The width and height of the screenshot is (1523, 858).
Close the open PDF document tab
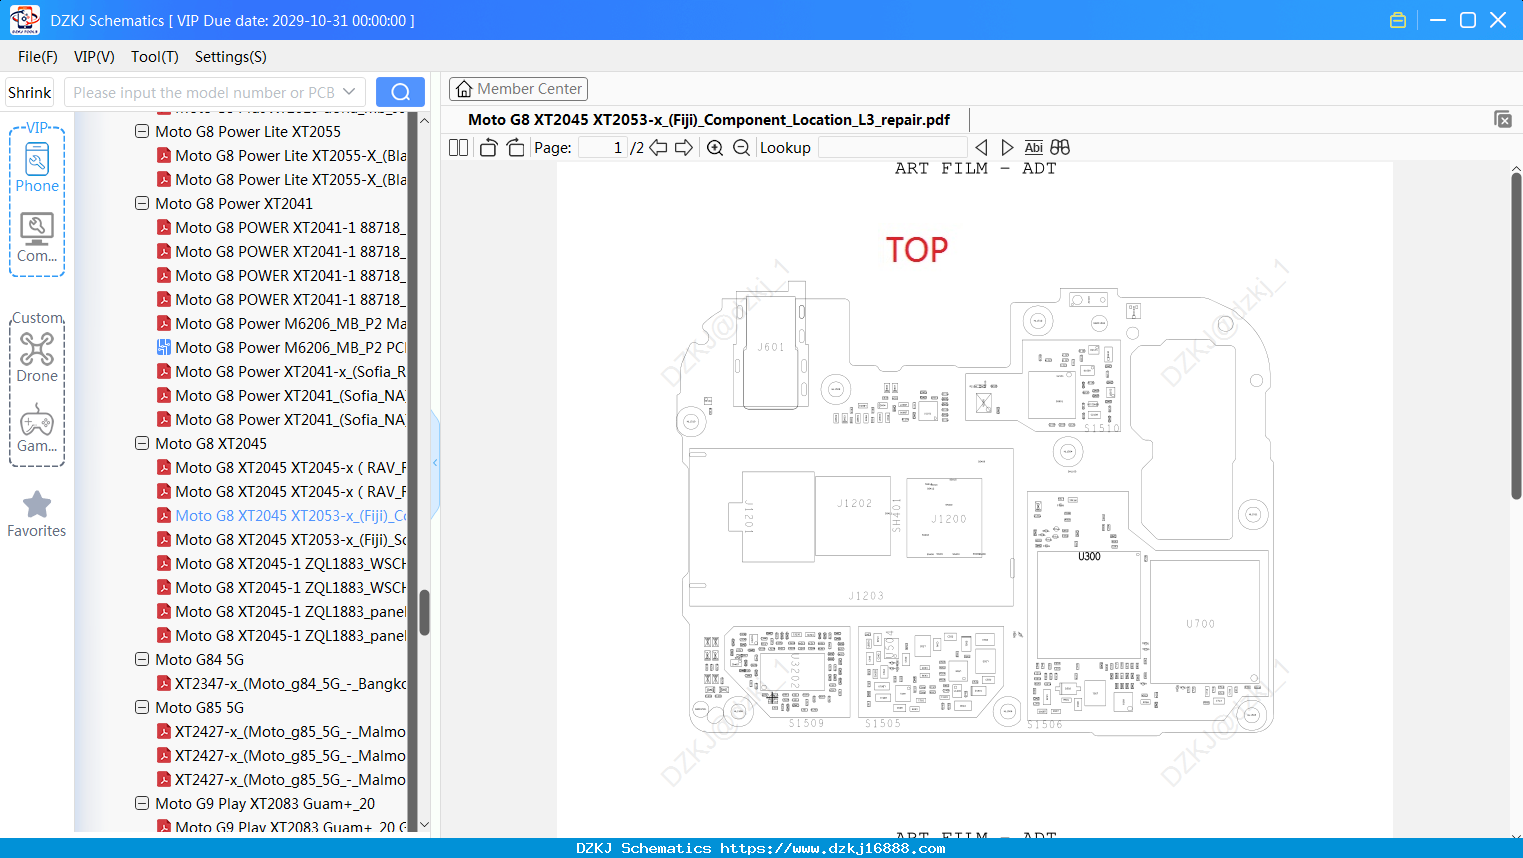click(1503, 119)
